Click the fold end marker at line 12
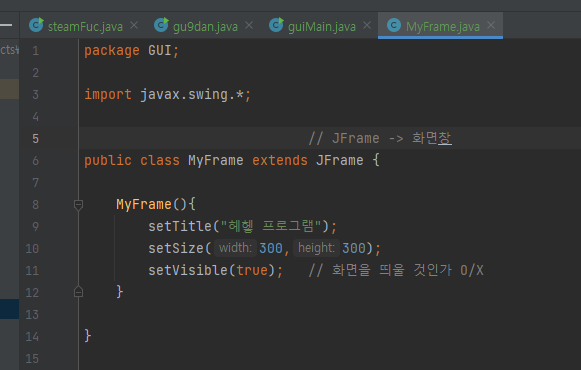The height and width of the screenshot is (370, 581). (x=78, y=292)
